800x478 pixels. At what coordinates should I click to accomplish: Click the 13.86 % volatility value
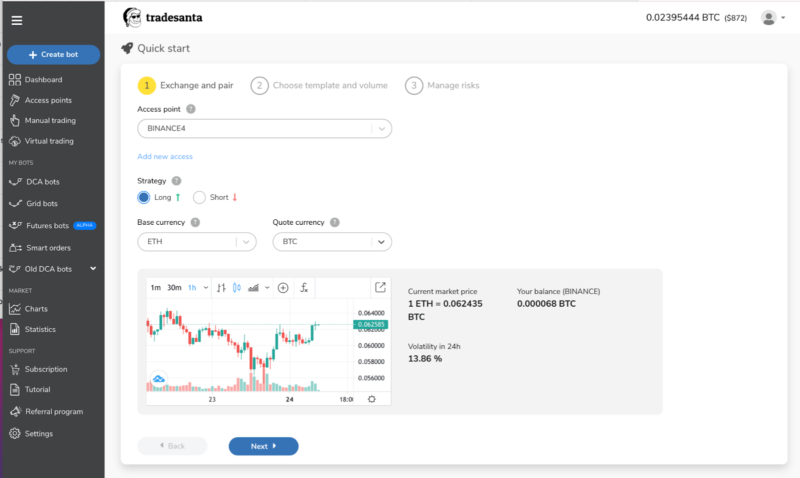tap(425, 359)
